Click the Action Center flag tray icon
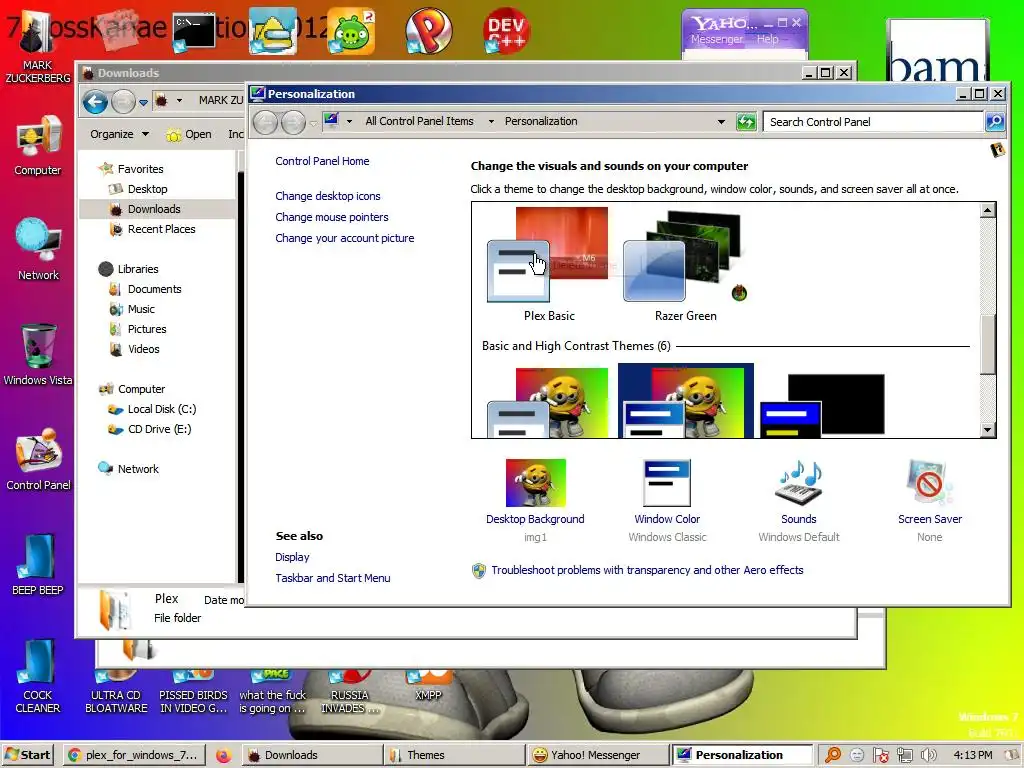 pos(880,755)
